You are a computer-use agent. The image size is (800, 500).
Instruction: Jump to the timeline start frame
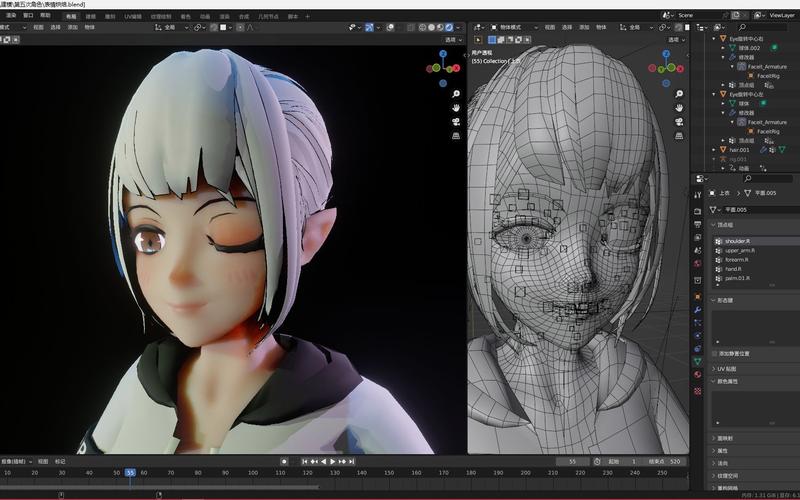pos(305,461)
